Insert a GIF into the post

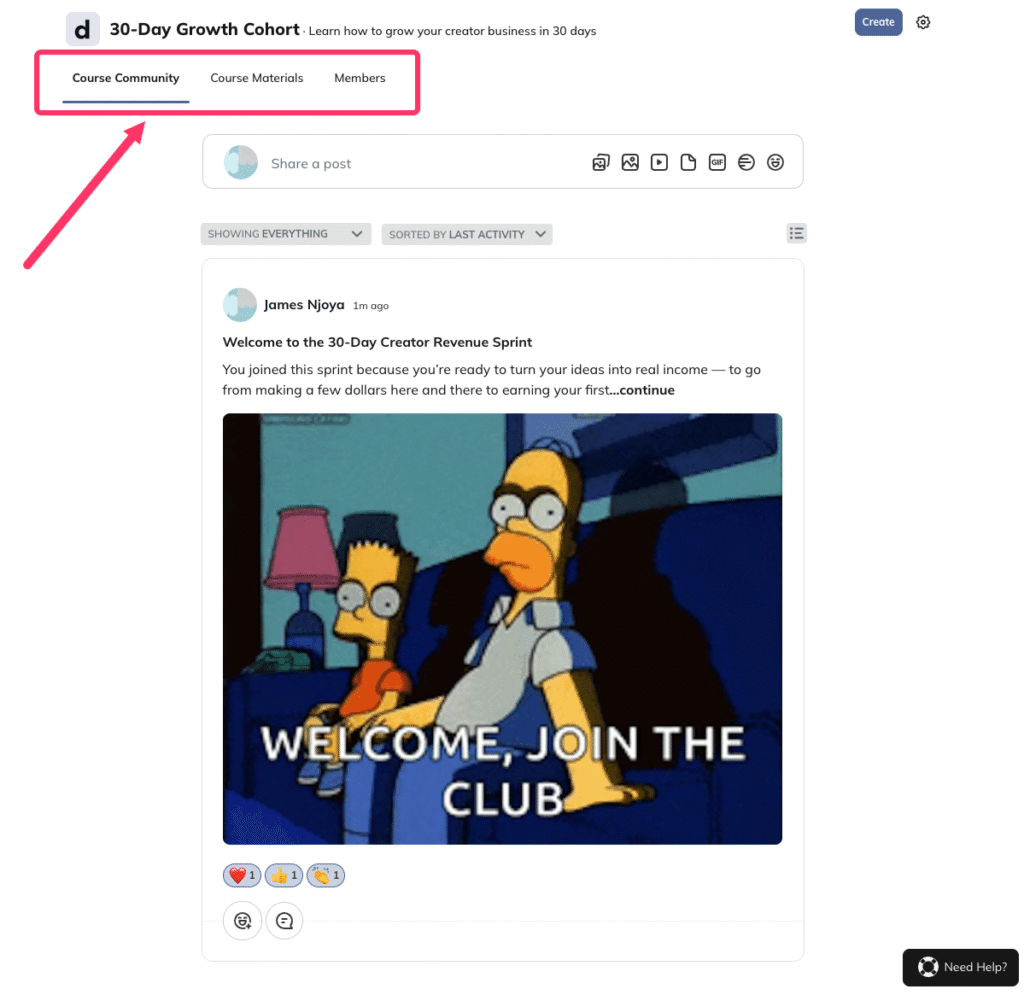click(717, 163)
